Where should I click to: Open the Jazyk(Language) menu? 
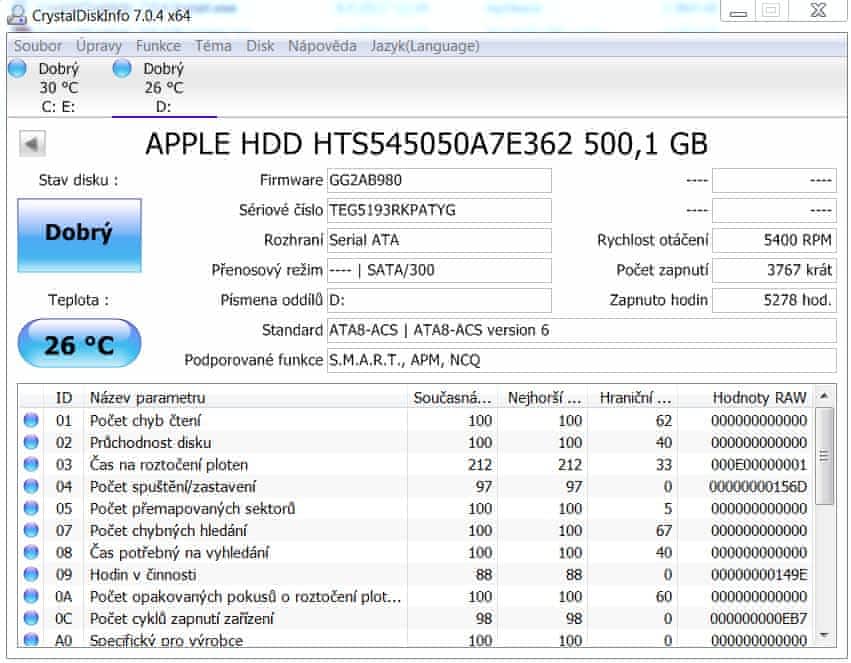425,46
